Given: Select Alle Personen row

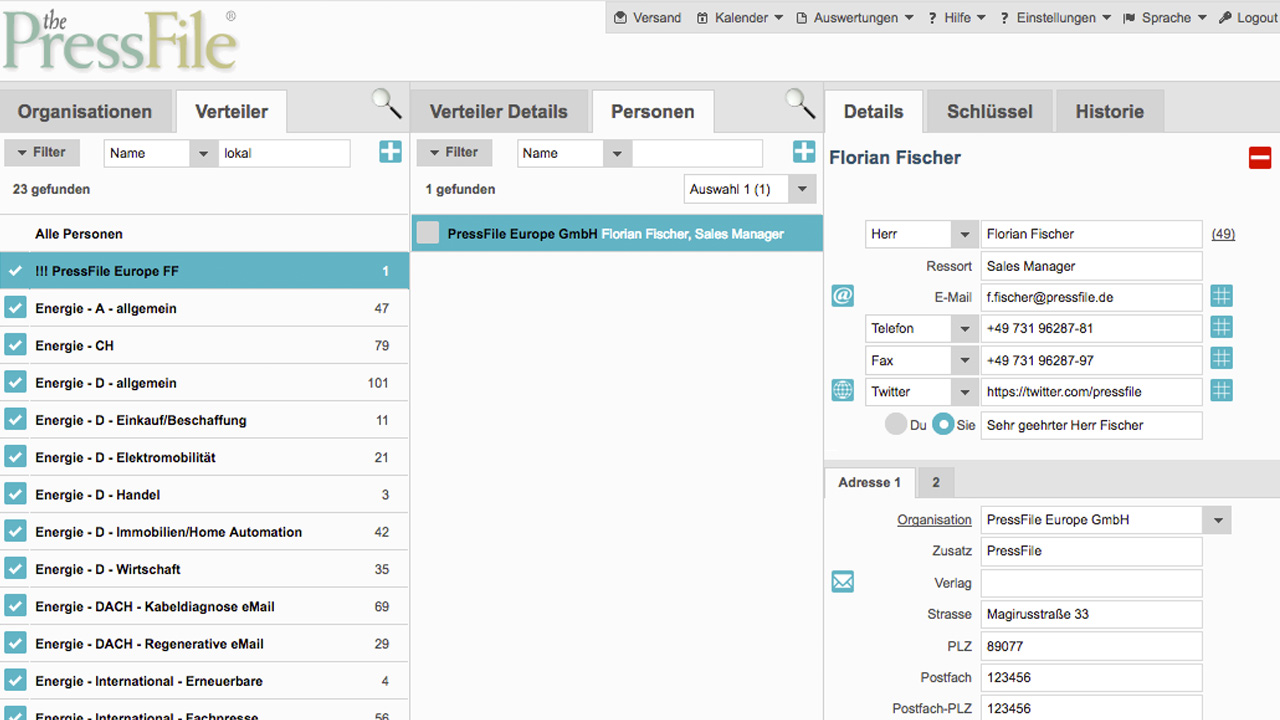Looking at the screenshot, I should 204,234.
